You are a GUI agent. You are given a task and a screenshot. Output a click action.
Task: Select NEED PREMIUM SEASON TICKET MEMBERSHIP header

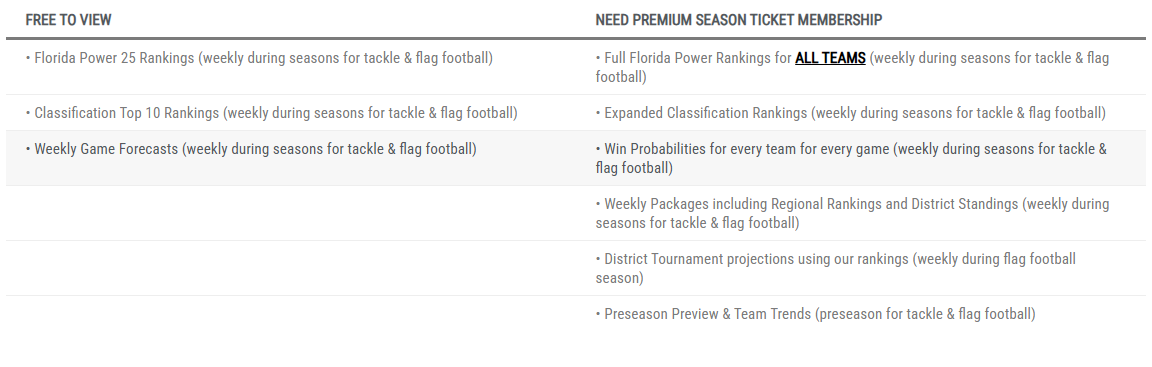coord(738,20)
